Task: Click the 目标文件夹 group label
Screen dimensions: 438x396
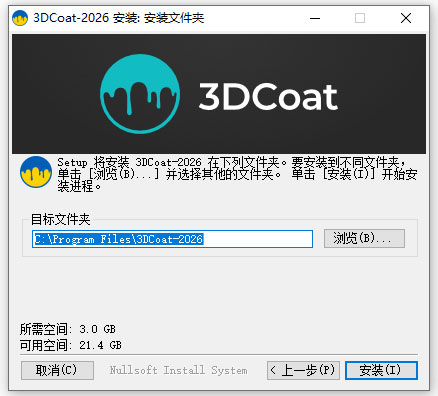Action: coord(61,220)
